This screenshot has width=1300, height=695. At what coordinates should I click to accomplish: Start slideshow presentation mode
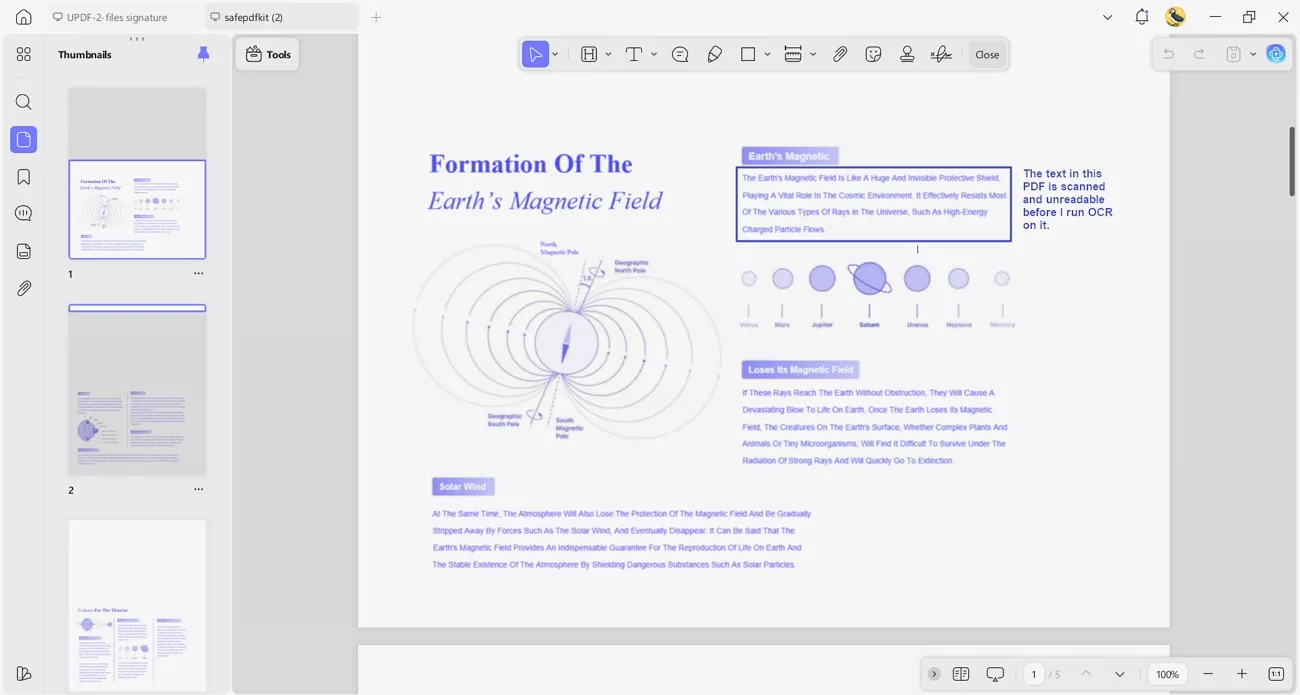(x=995, y=674)
